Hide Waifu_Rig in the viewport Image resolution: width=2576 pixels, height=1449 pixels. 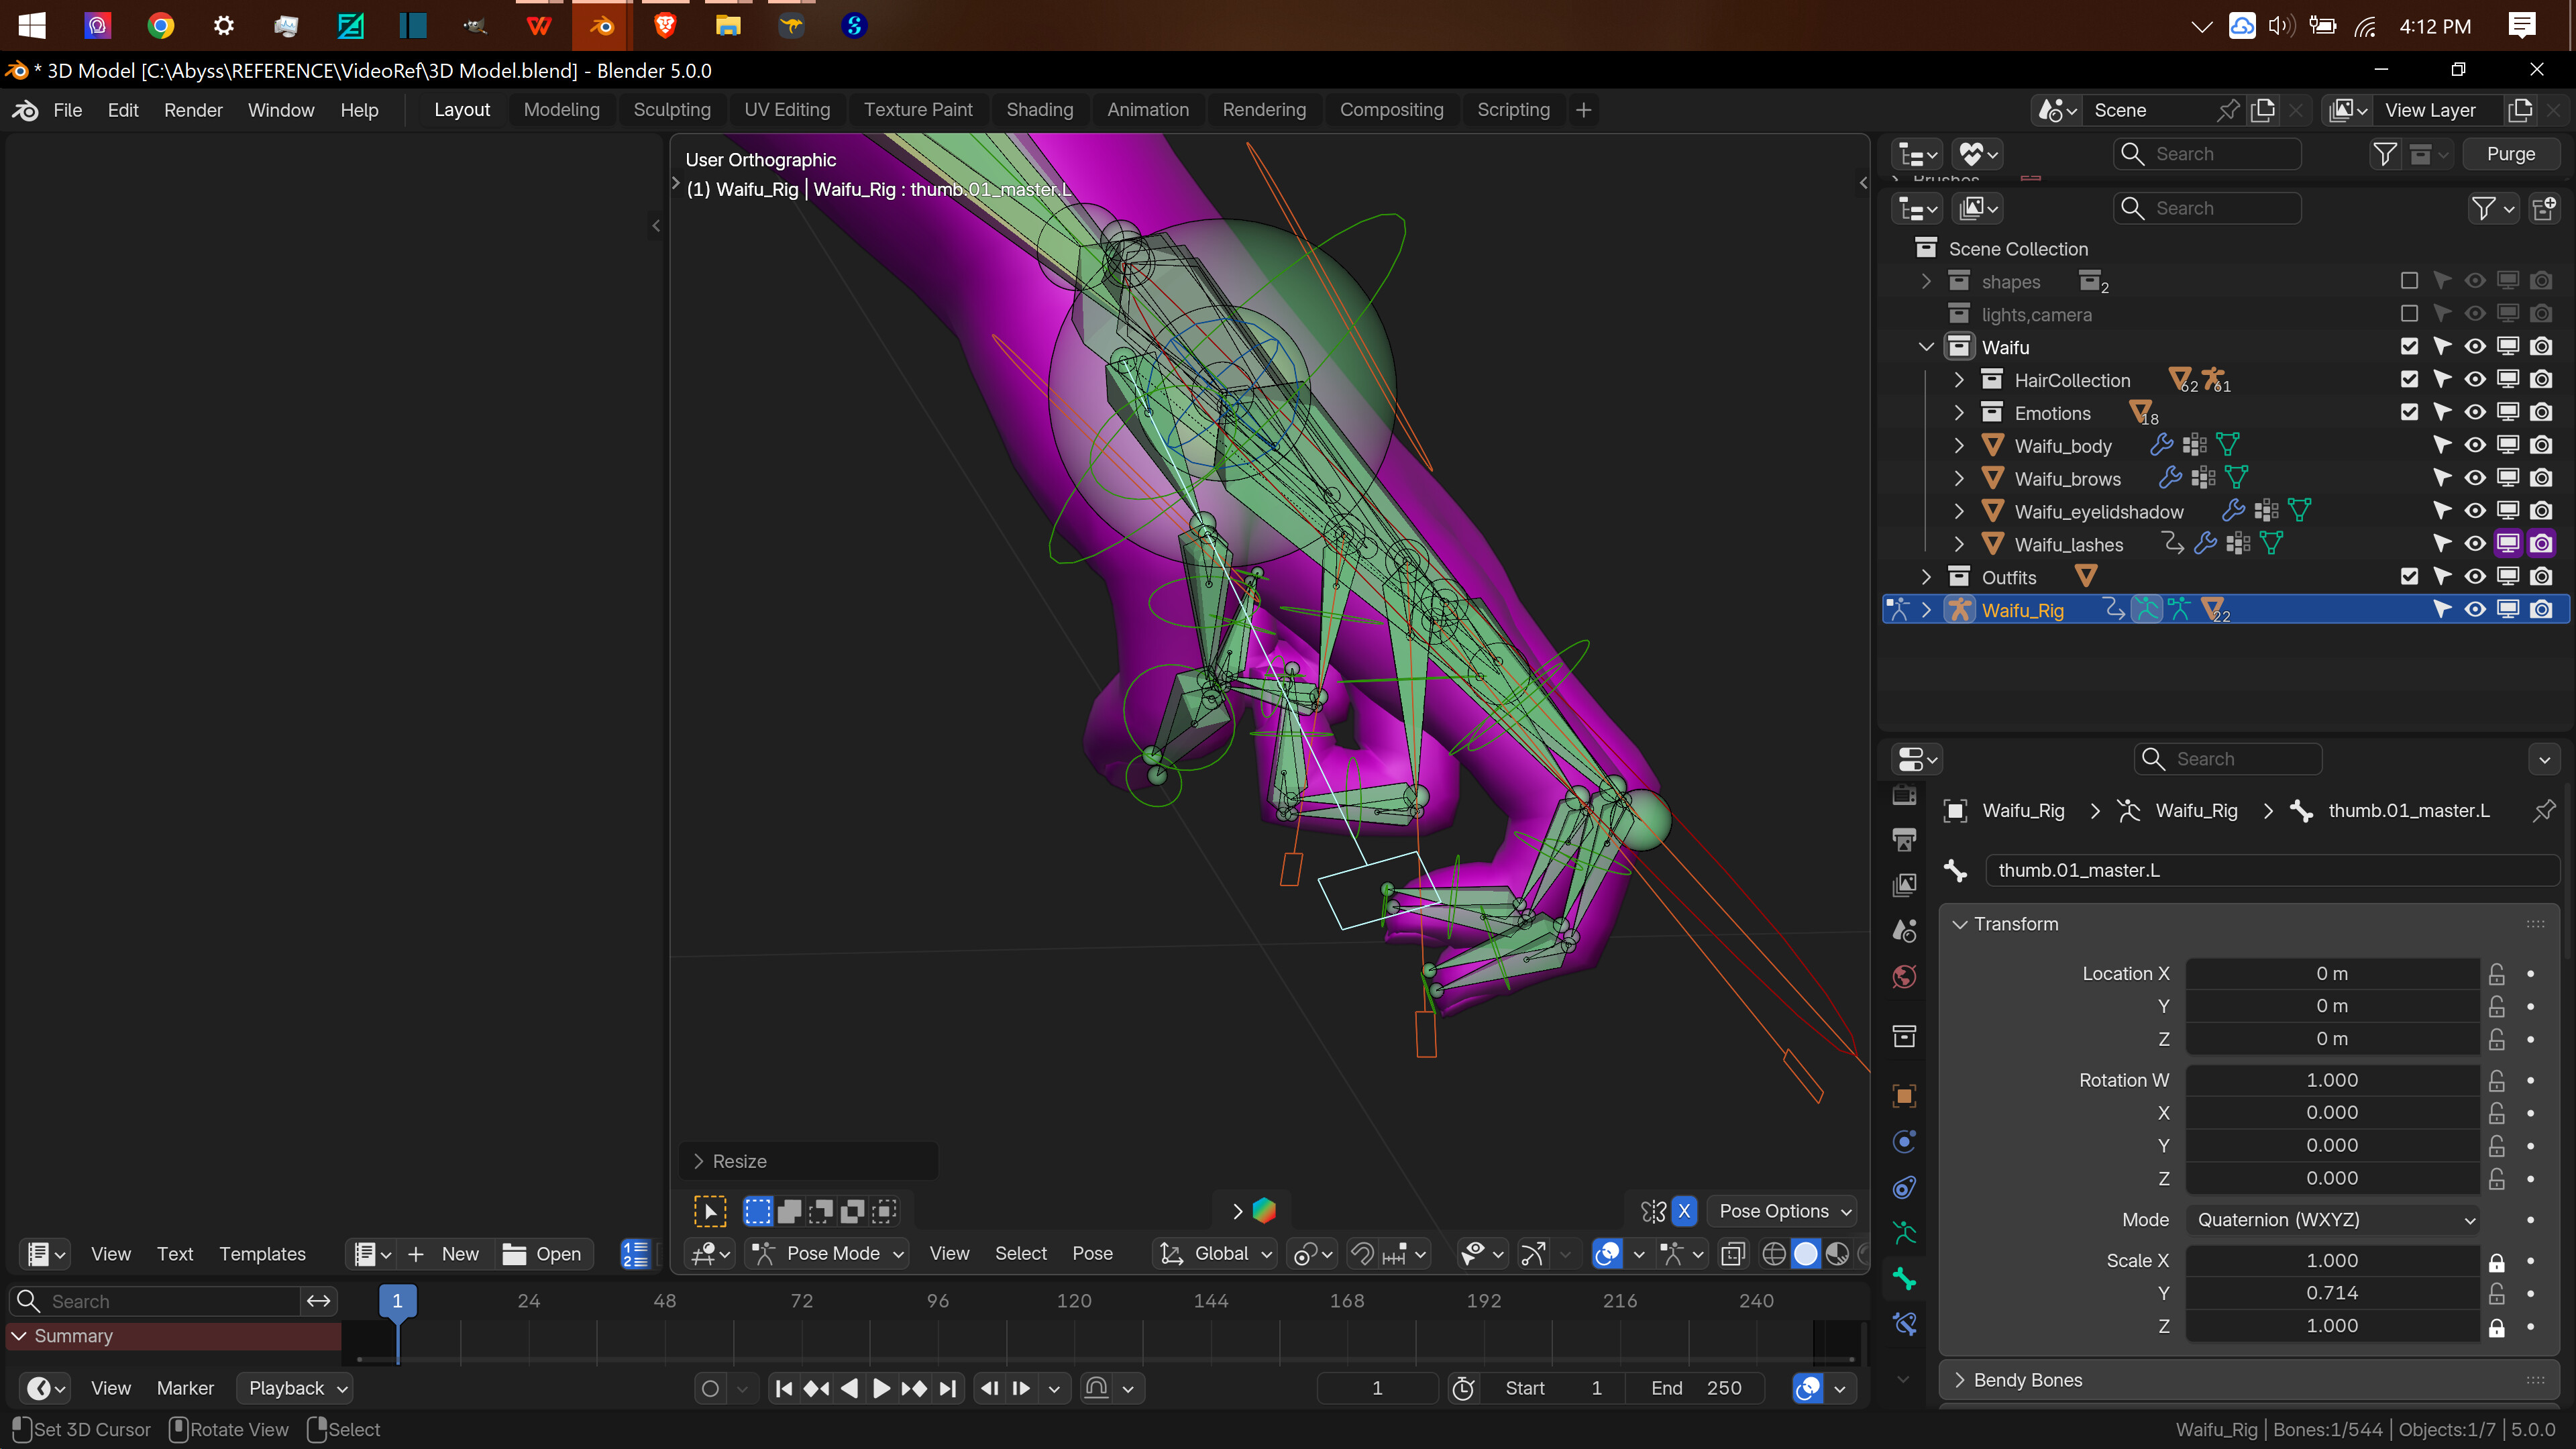click(x=2475, y=610)
